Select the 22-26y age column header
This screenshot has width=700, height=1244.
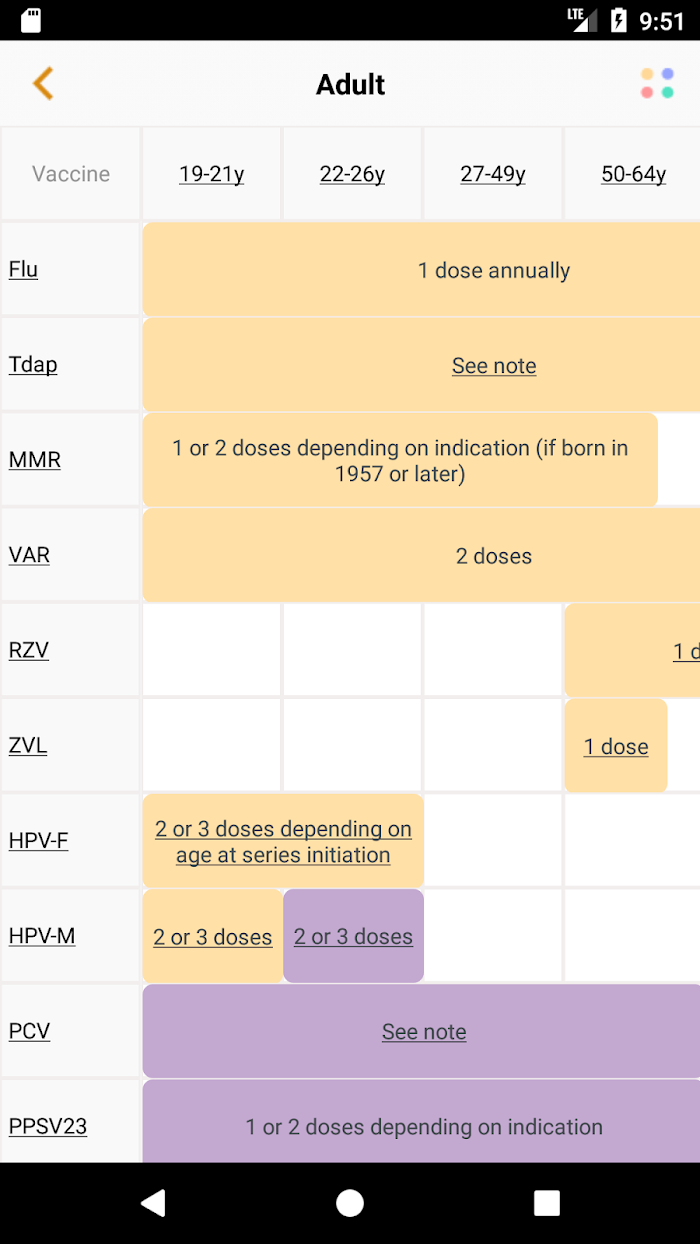tap(352, 174)
